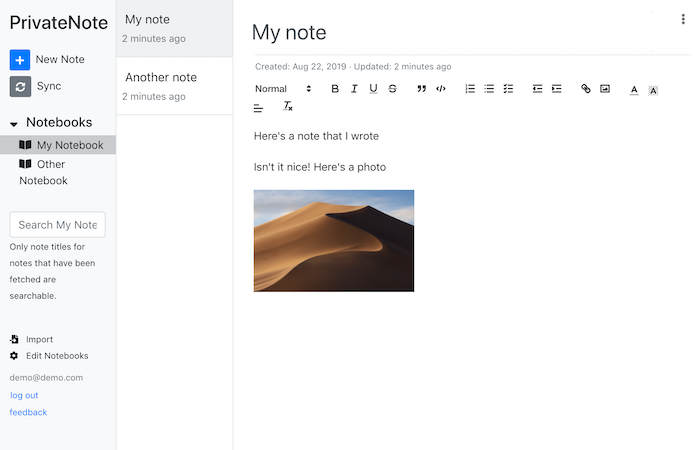Image resolution: width=700 pixels, height=450 pixels.
Task: Open the text color picker
Action: tap(634, 90)
